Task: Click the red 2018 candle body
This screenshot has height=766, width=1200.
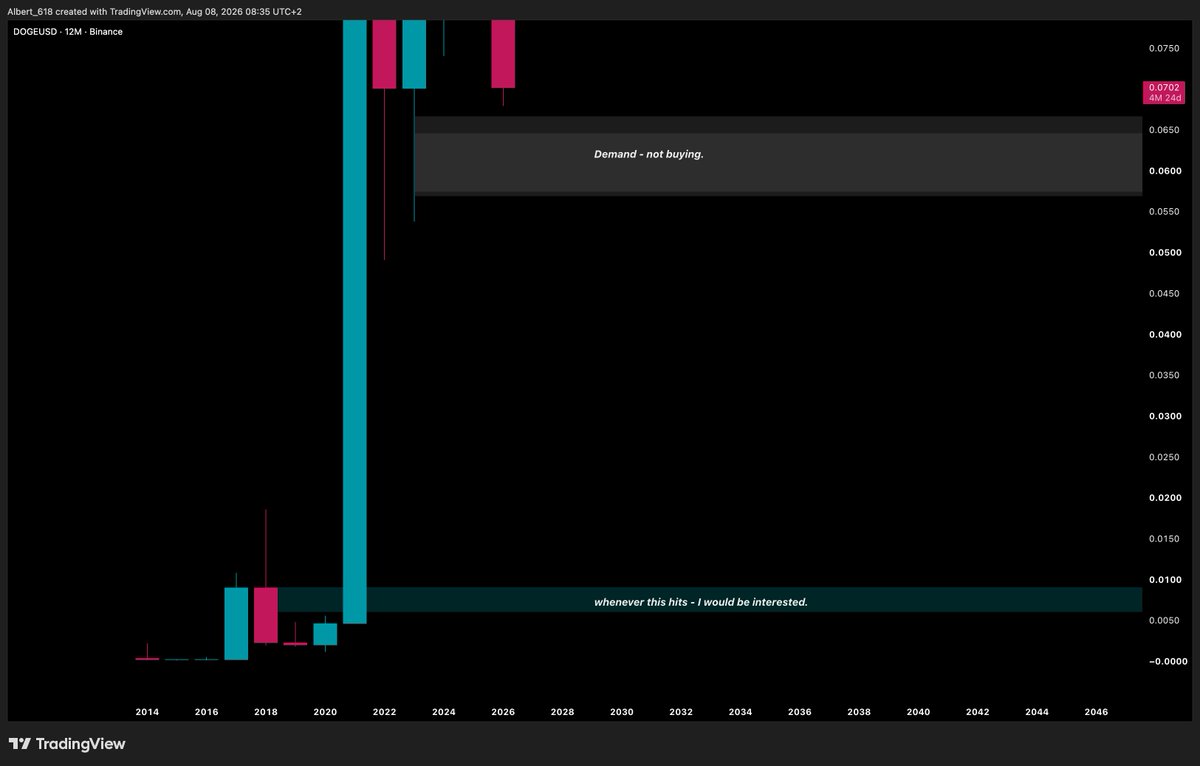Action: (x=265, y=615)
